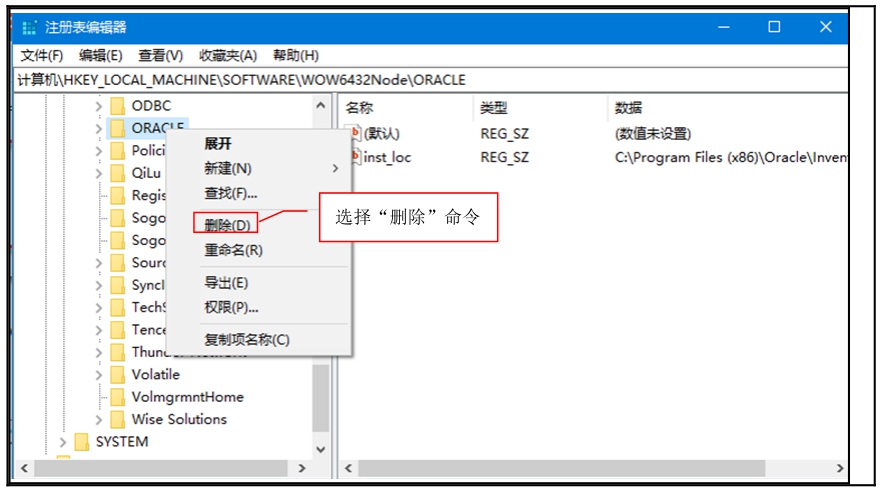Select the VolmgrmntHome tree item

[x=187, y=397]
